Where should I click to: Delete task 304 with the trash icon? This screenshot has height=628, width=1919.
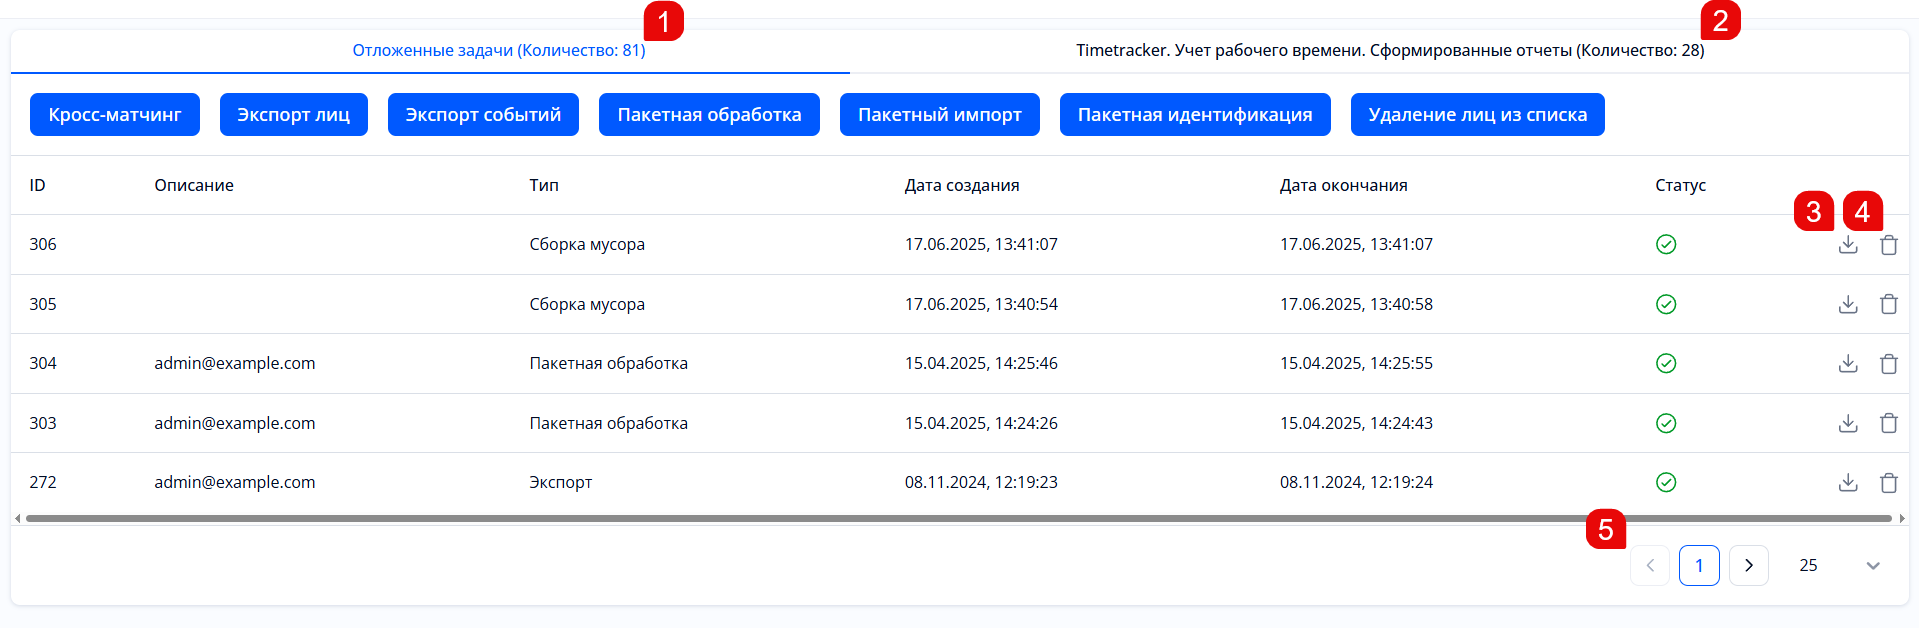point(1889,364)
